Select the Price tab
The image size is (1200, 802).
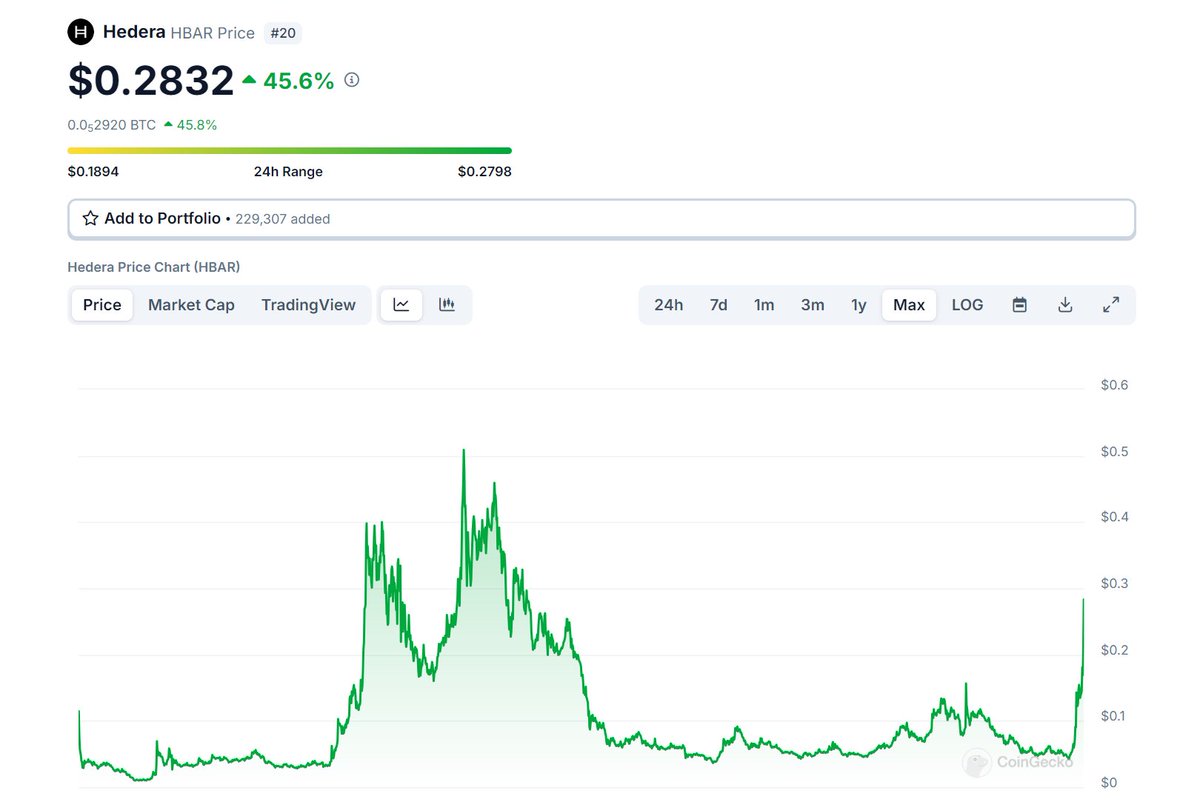point(102,305)
